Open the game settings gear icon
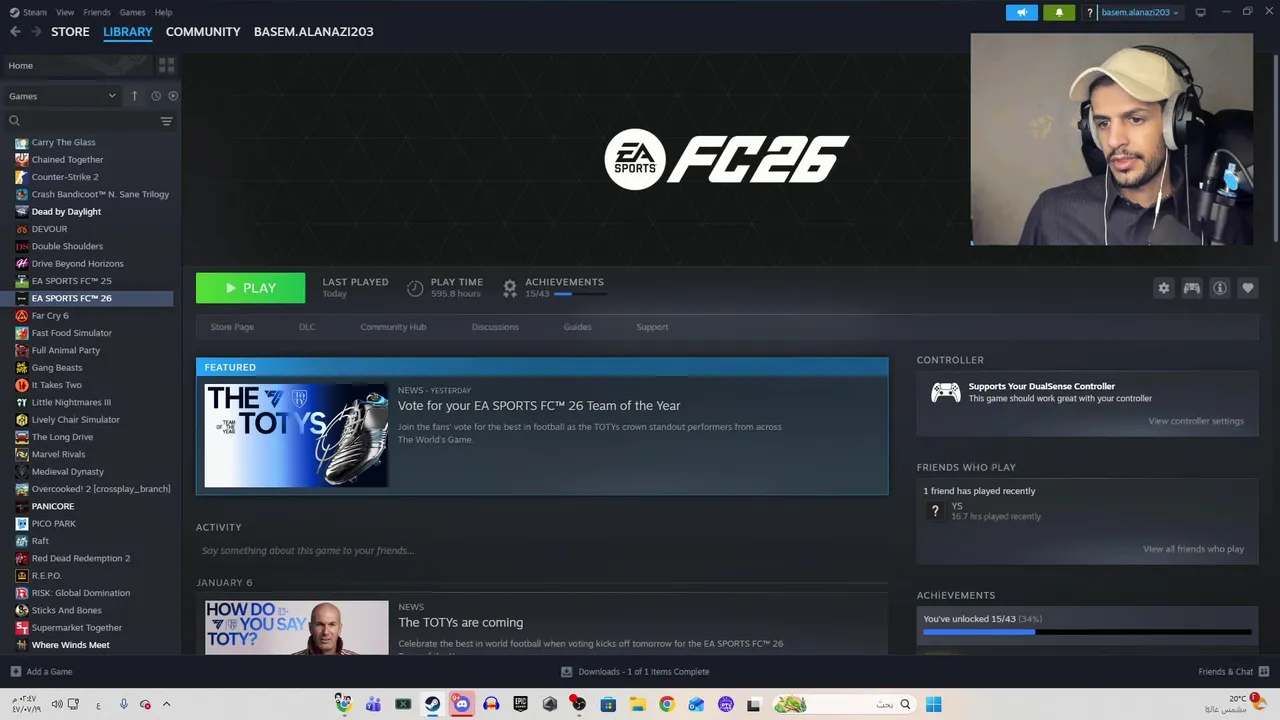Screen dimensions: 1280x720 pos(1164,288)
